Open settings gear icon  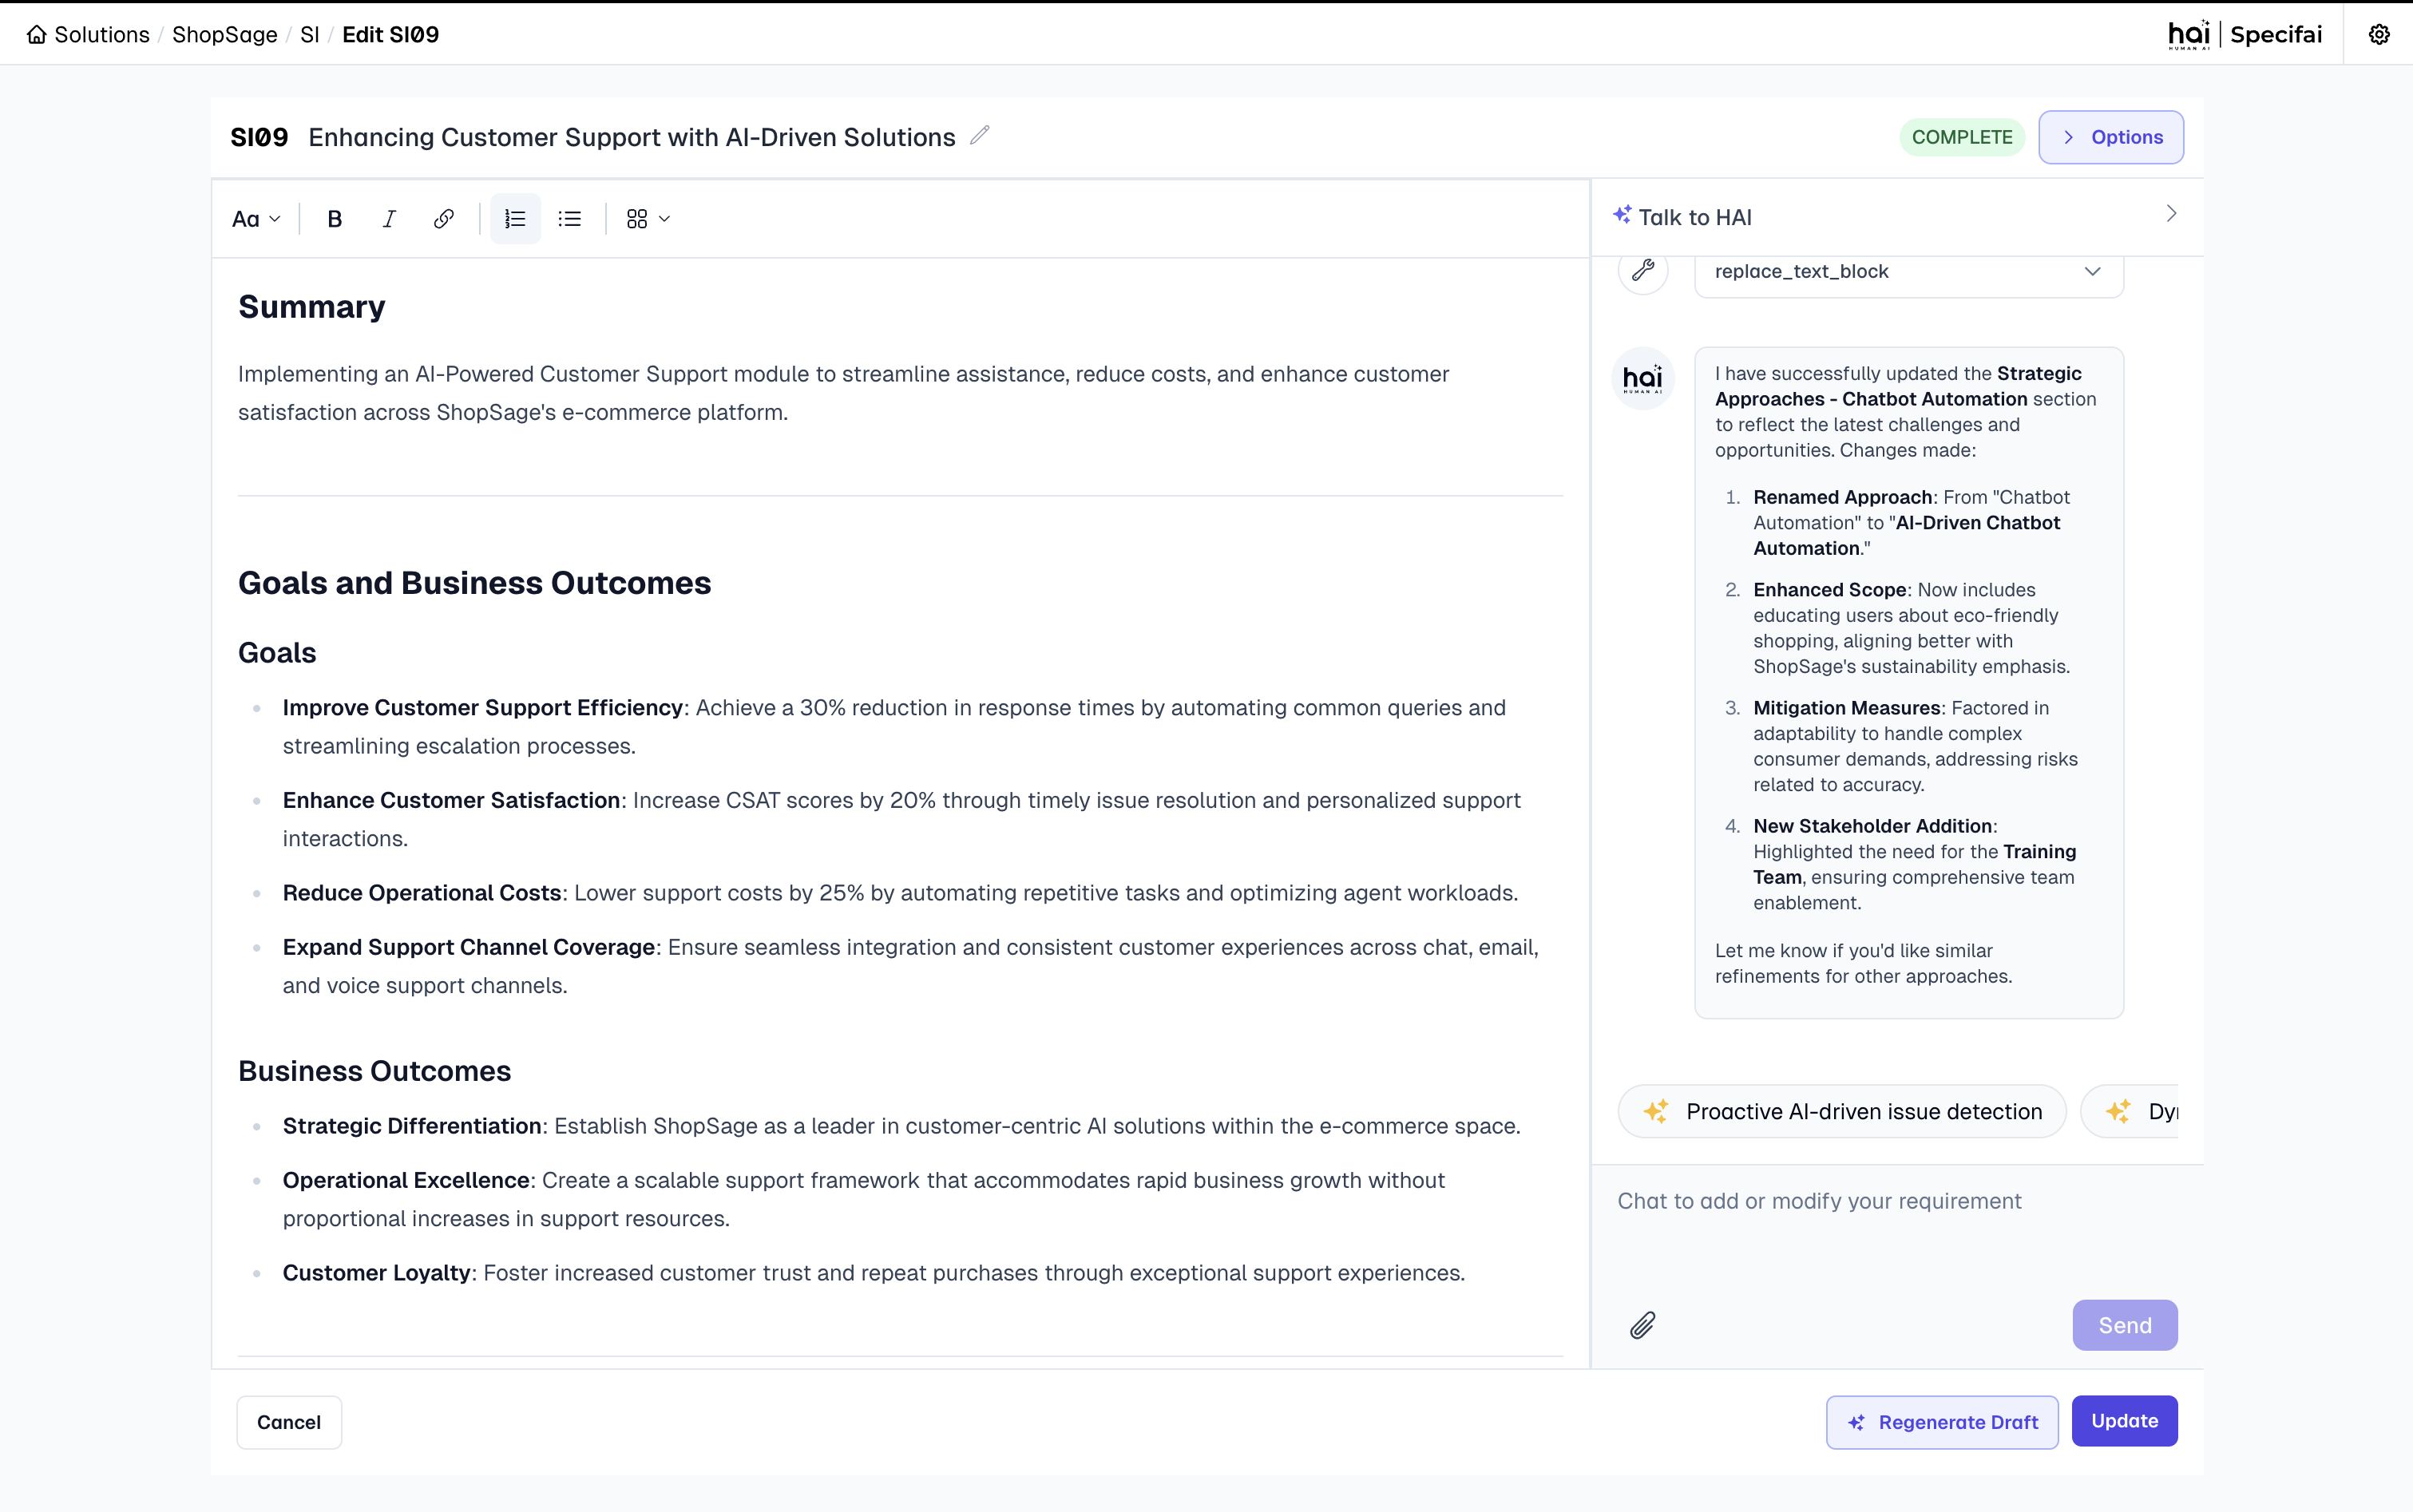pos(2379,34)
